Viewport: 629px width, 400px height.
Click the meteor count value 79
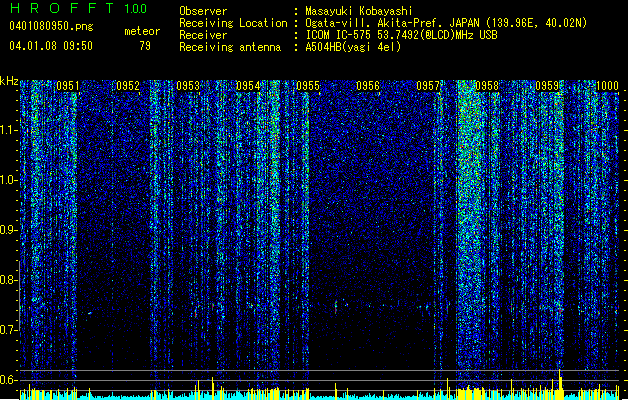pyautogui.click(x=145, y=46)
